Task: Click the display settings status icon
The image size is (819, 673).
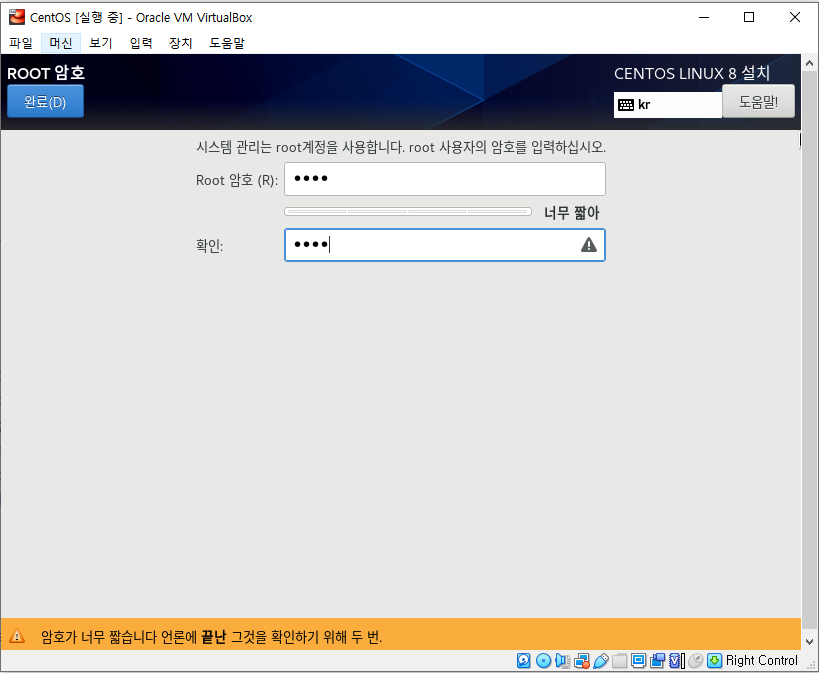Action: 638,660
